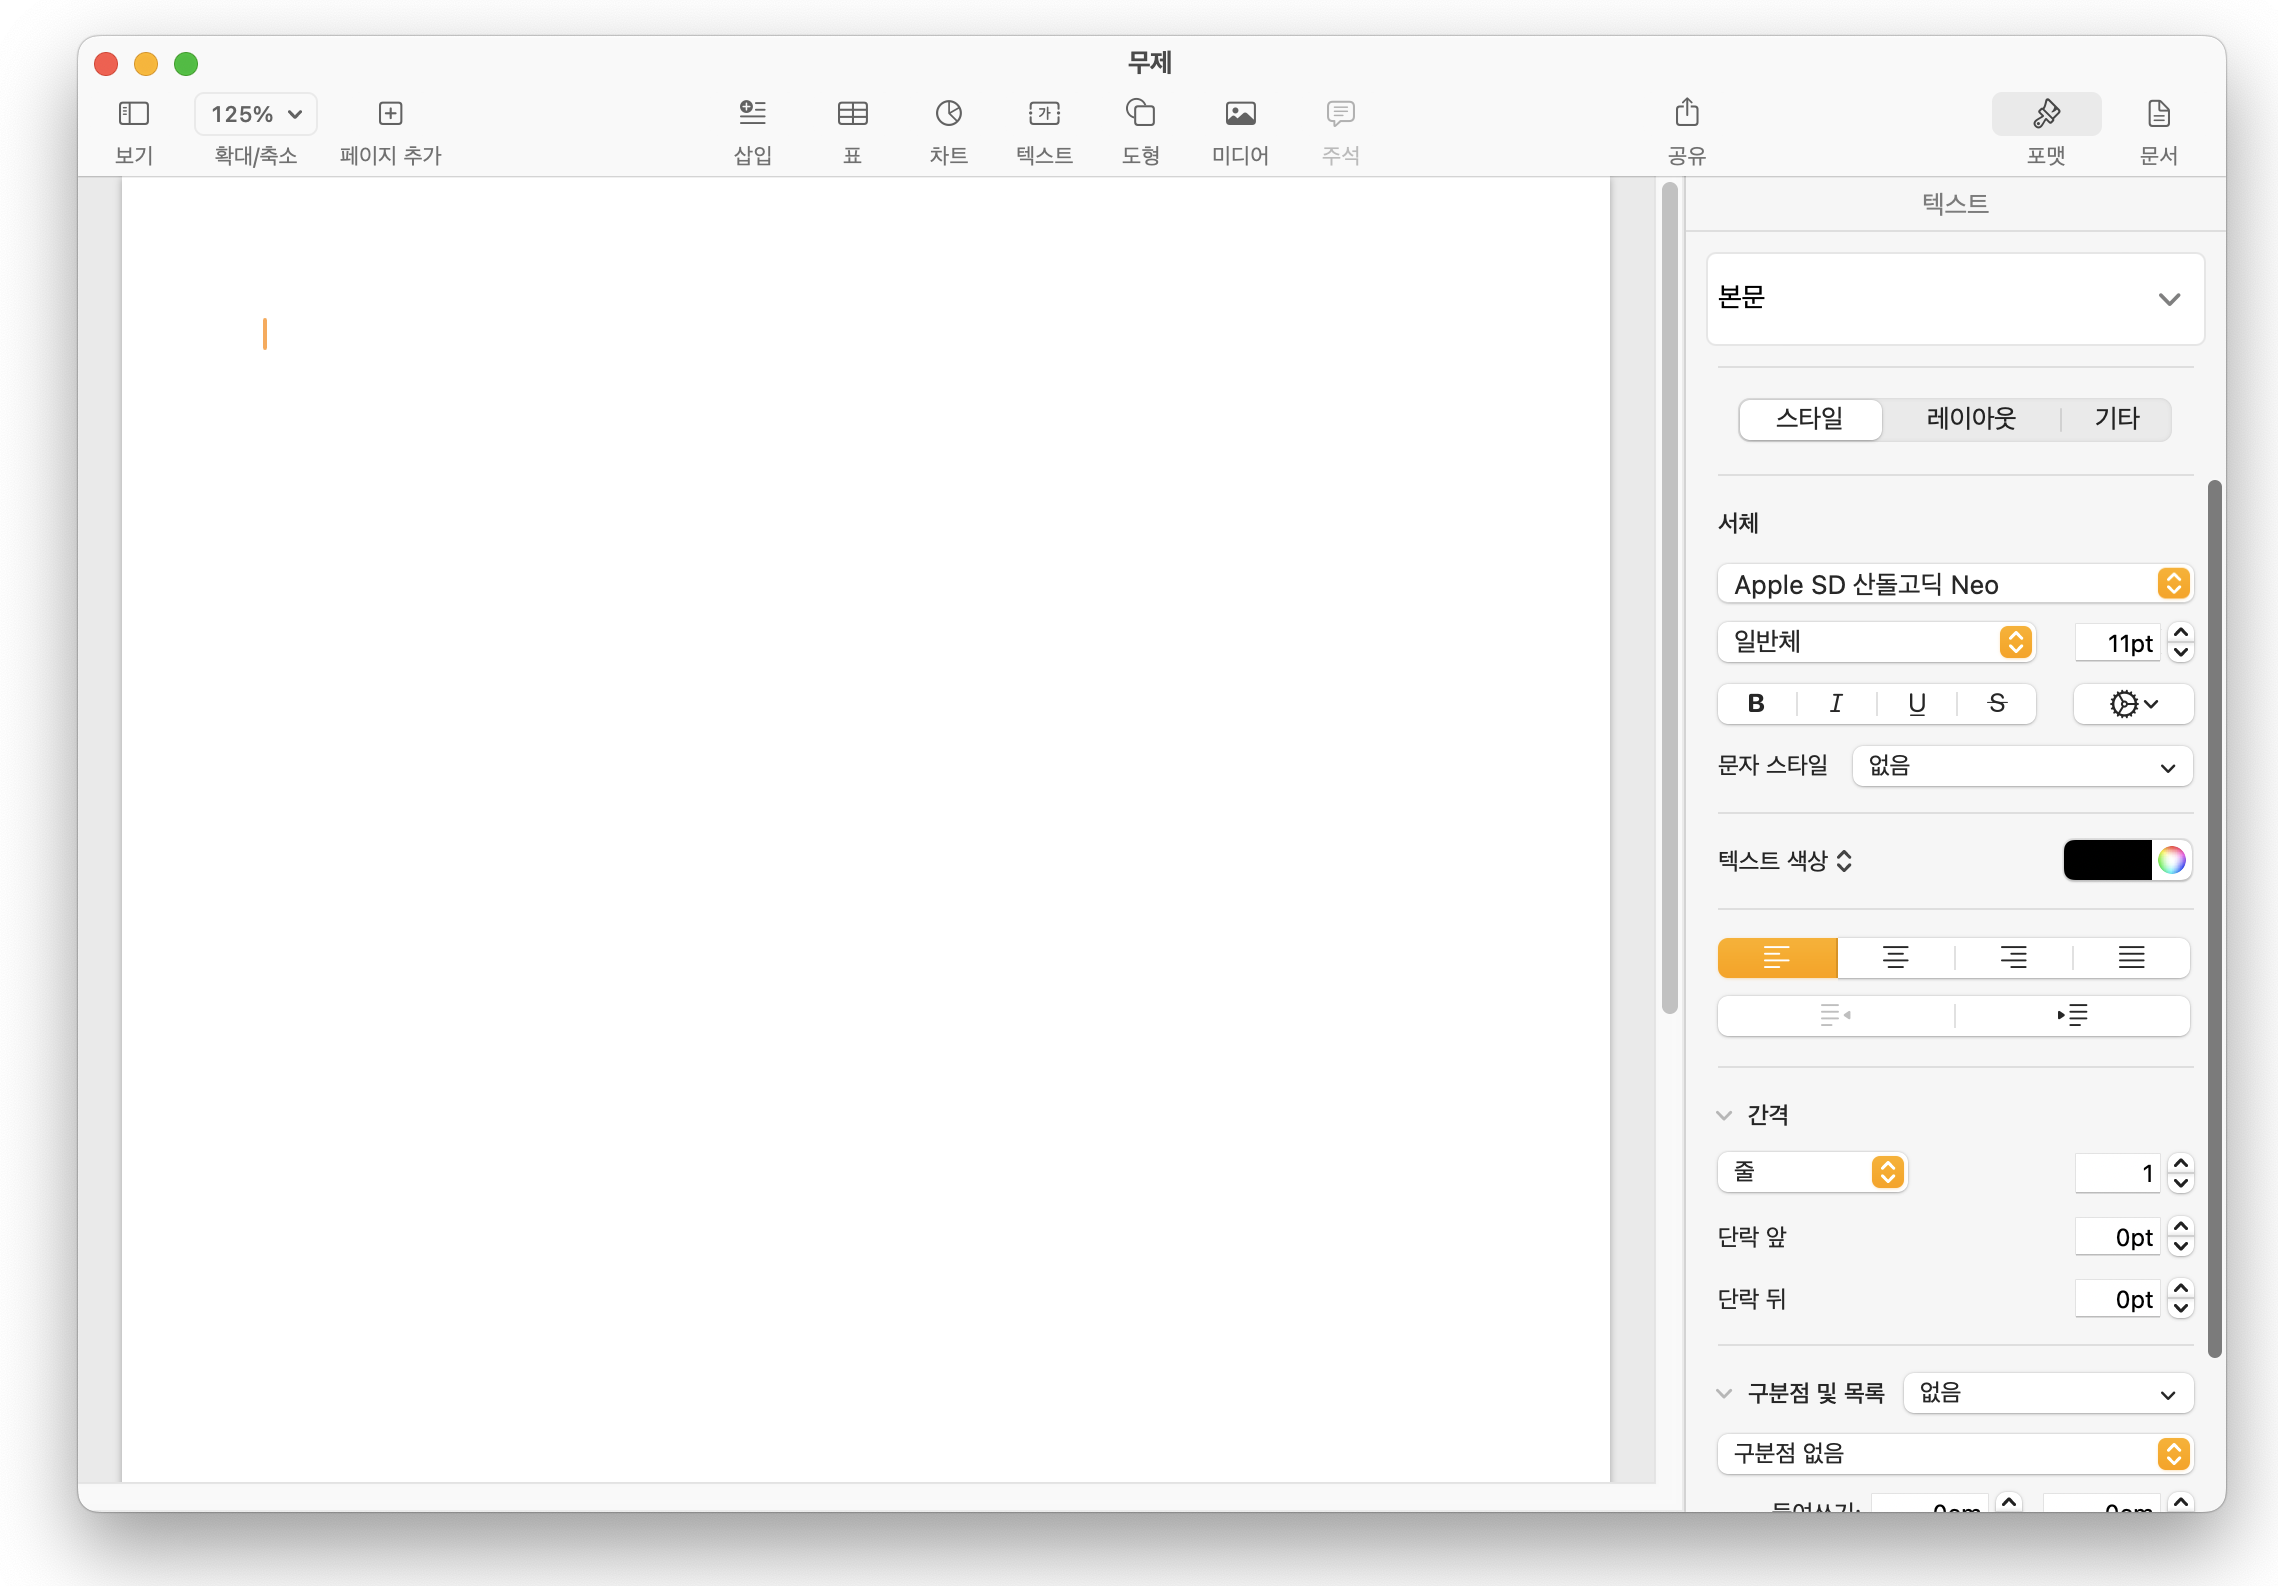Image resolution: width=2278 pixels, height=1586 pixels.
Task: Click the increase indent button
Action: (2072, 1015)
